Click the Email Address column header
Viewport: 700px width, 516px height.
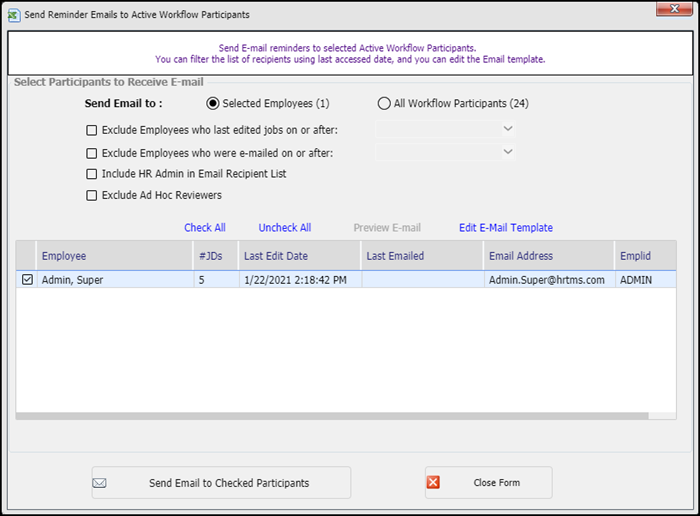pos(520,256)
